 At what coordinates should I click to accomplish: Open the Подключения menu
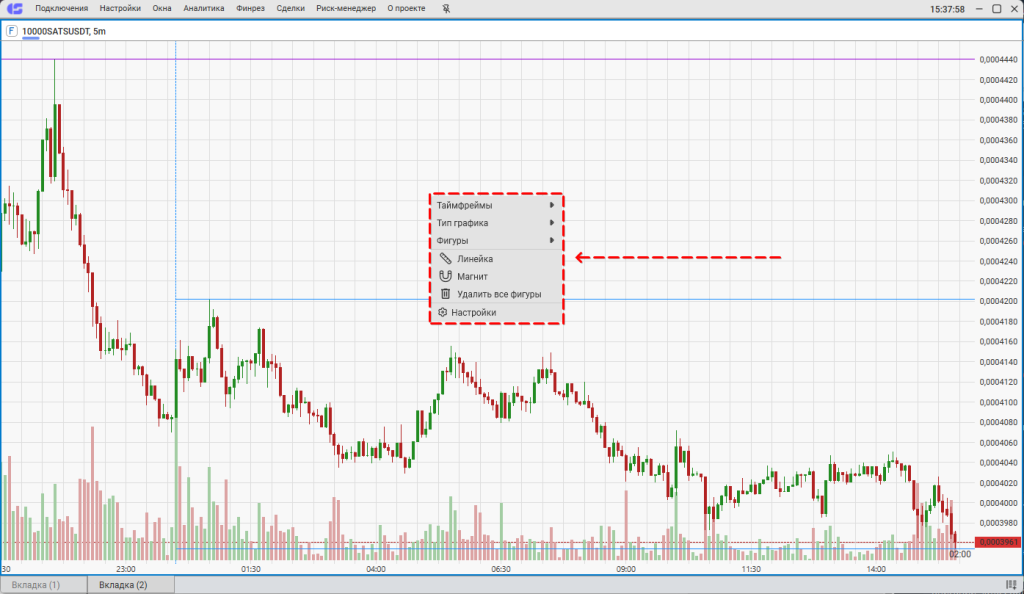pyautogui.click(x=61, y=8)
